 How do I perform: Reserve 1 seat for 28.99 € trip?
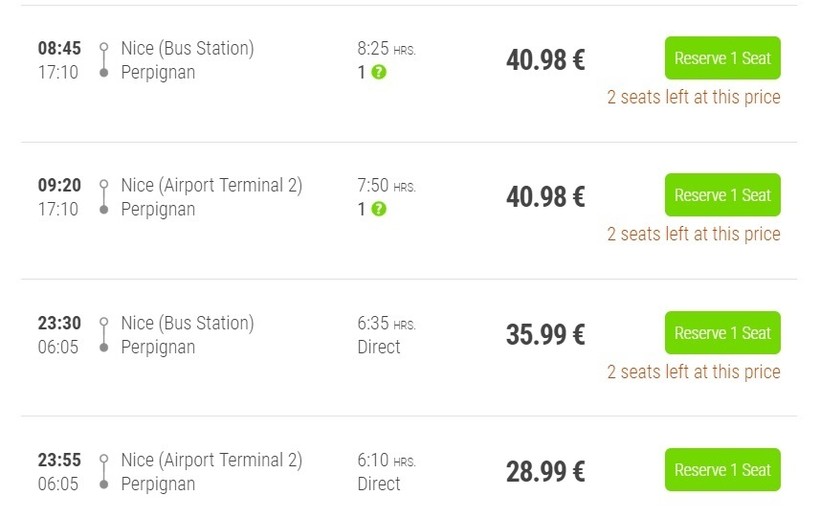[722, 470]
